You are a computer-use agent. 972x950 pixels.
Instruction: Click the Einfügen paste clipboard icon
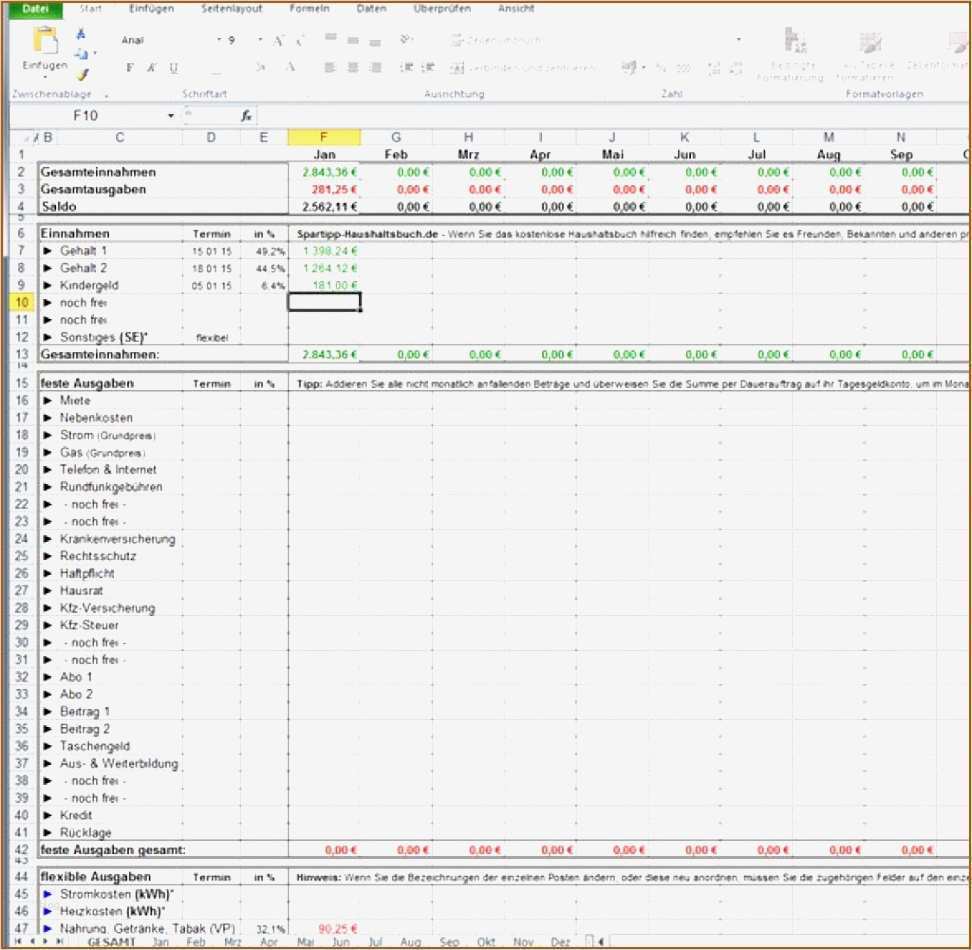coord(46,41)
